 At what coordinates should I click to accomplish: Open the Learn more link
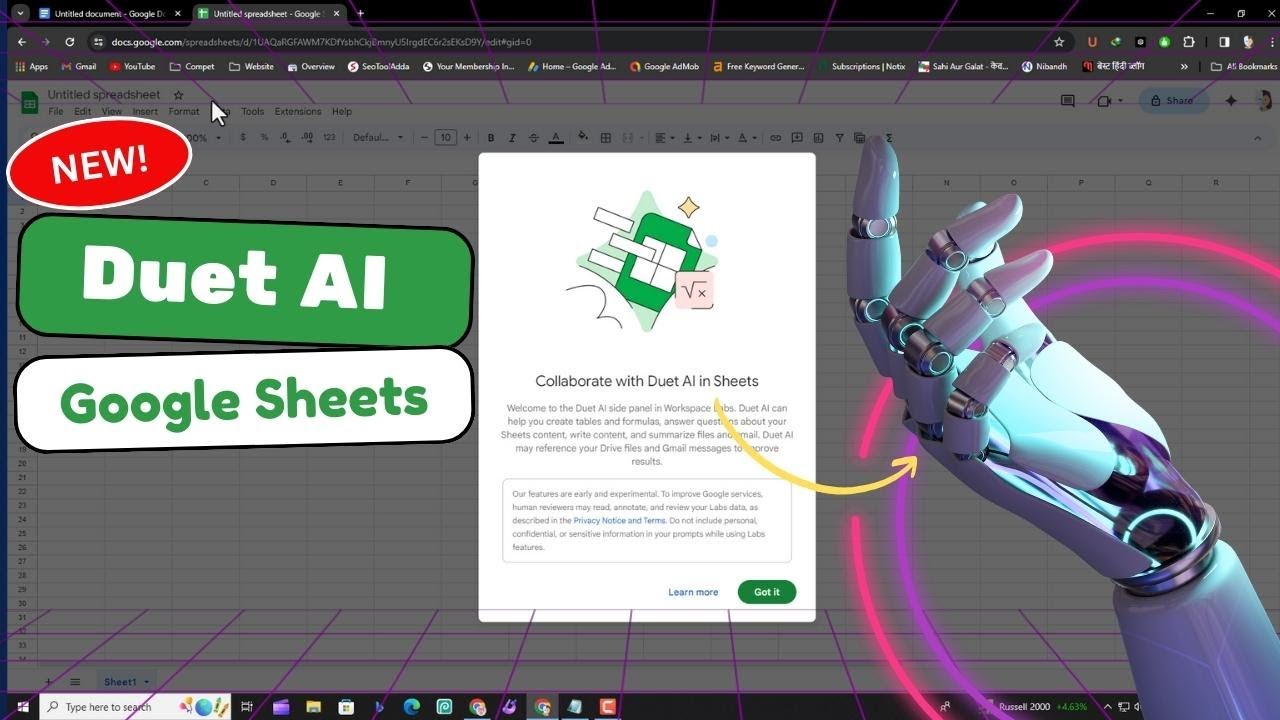[693, 592]
